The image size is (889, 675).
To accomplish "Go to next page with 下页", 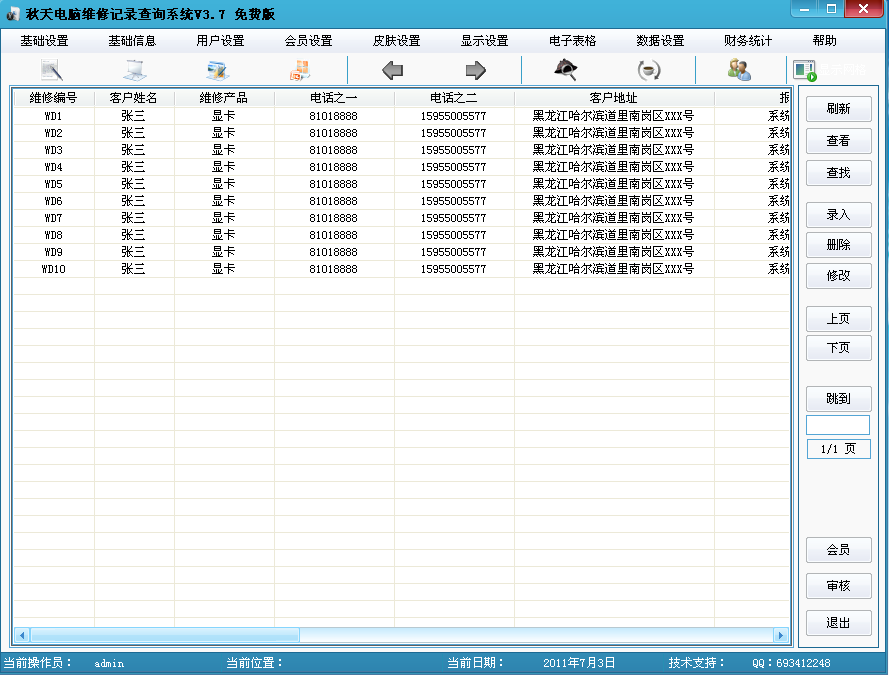I will click(839, 348).
